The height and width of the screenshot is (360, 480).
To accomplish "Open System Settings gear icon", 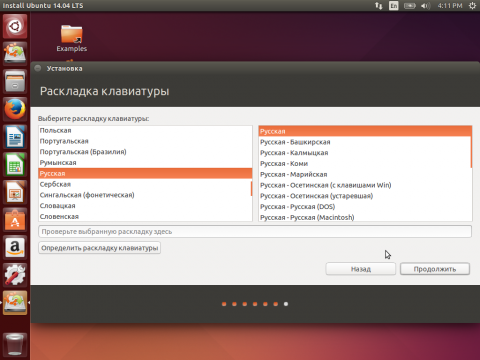I will (15, 275).
